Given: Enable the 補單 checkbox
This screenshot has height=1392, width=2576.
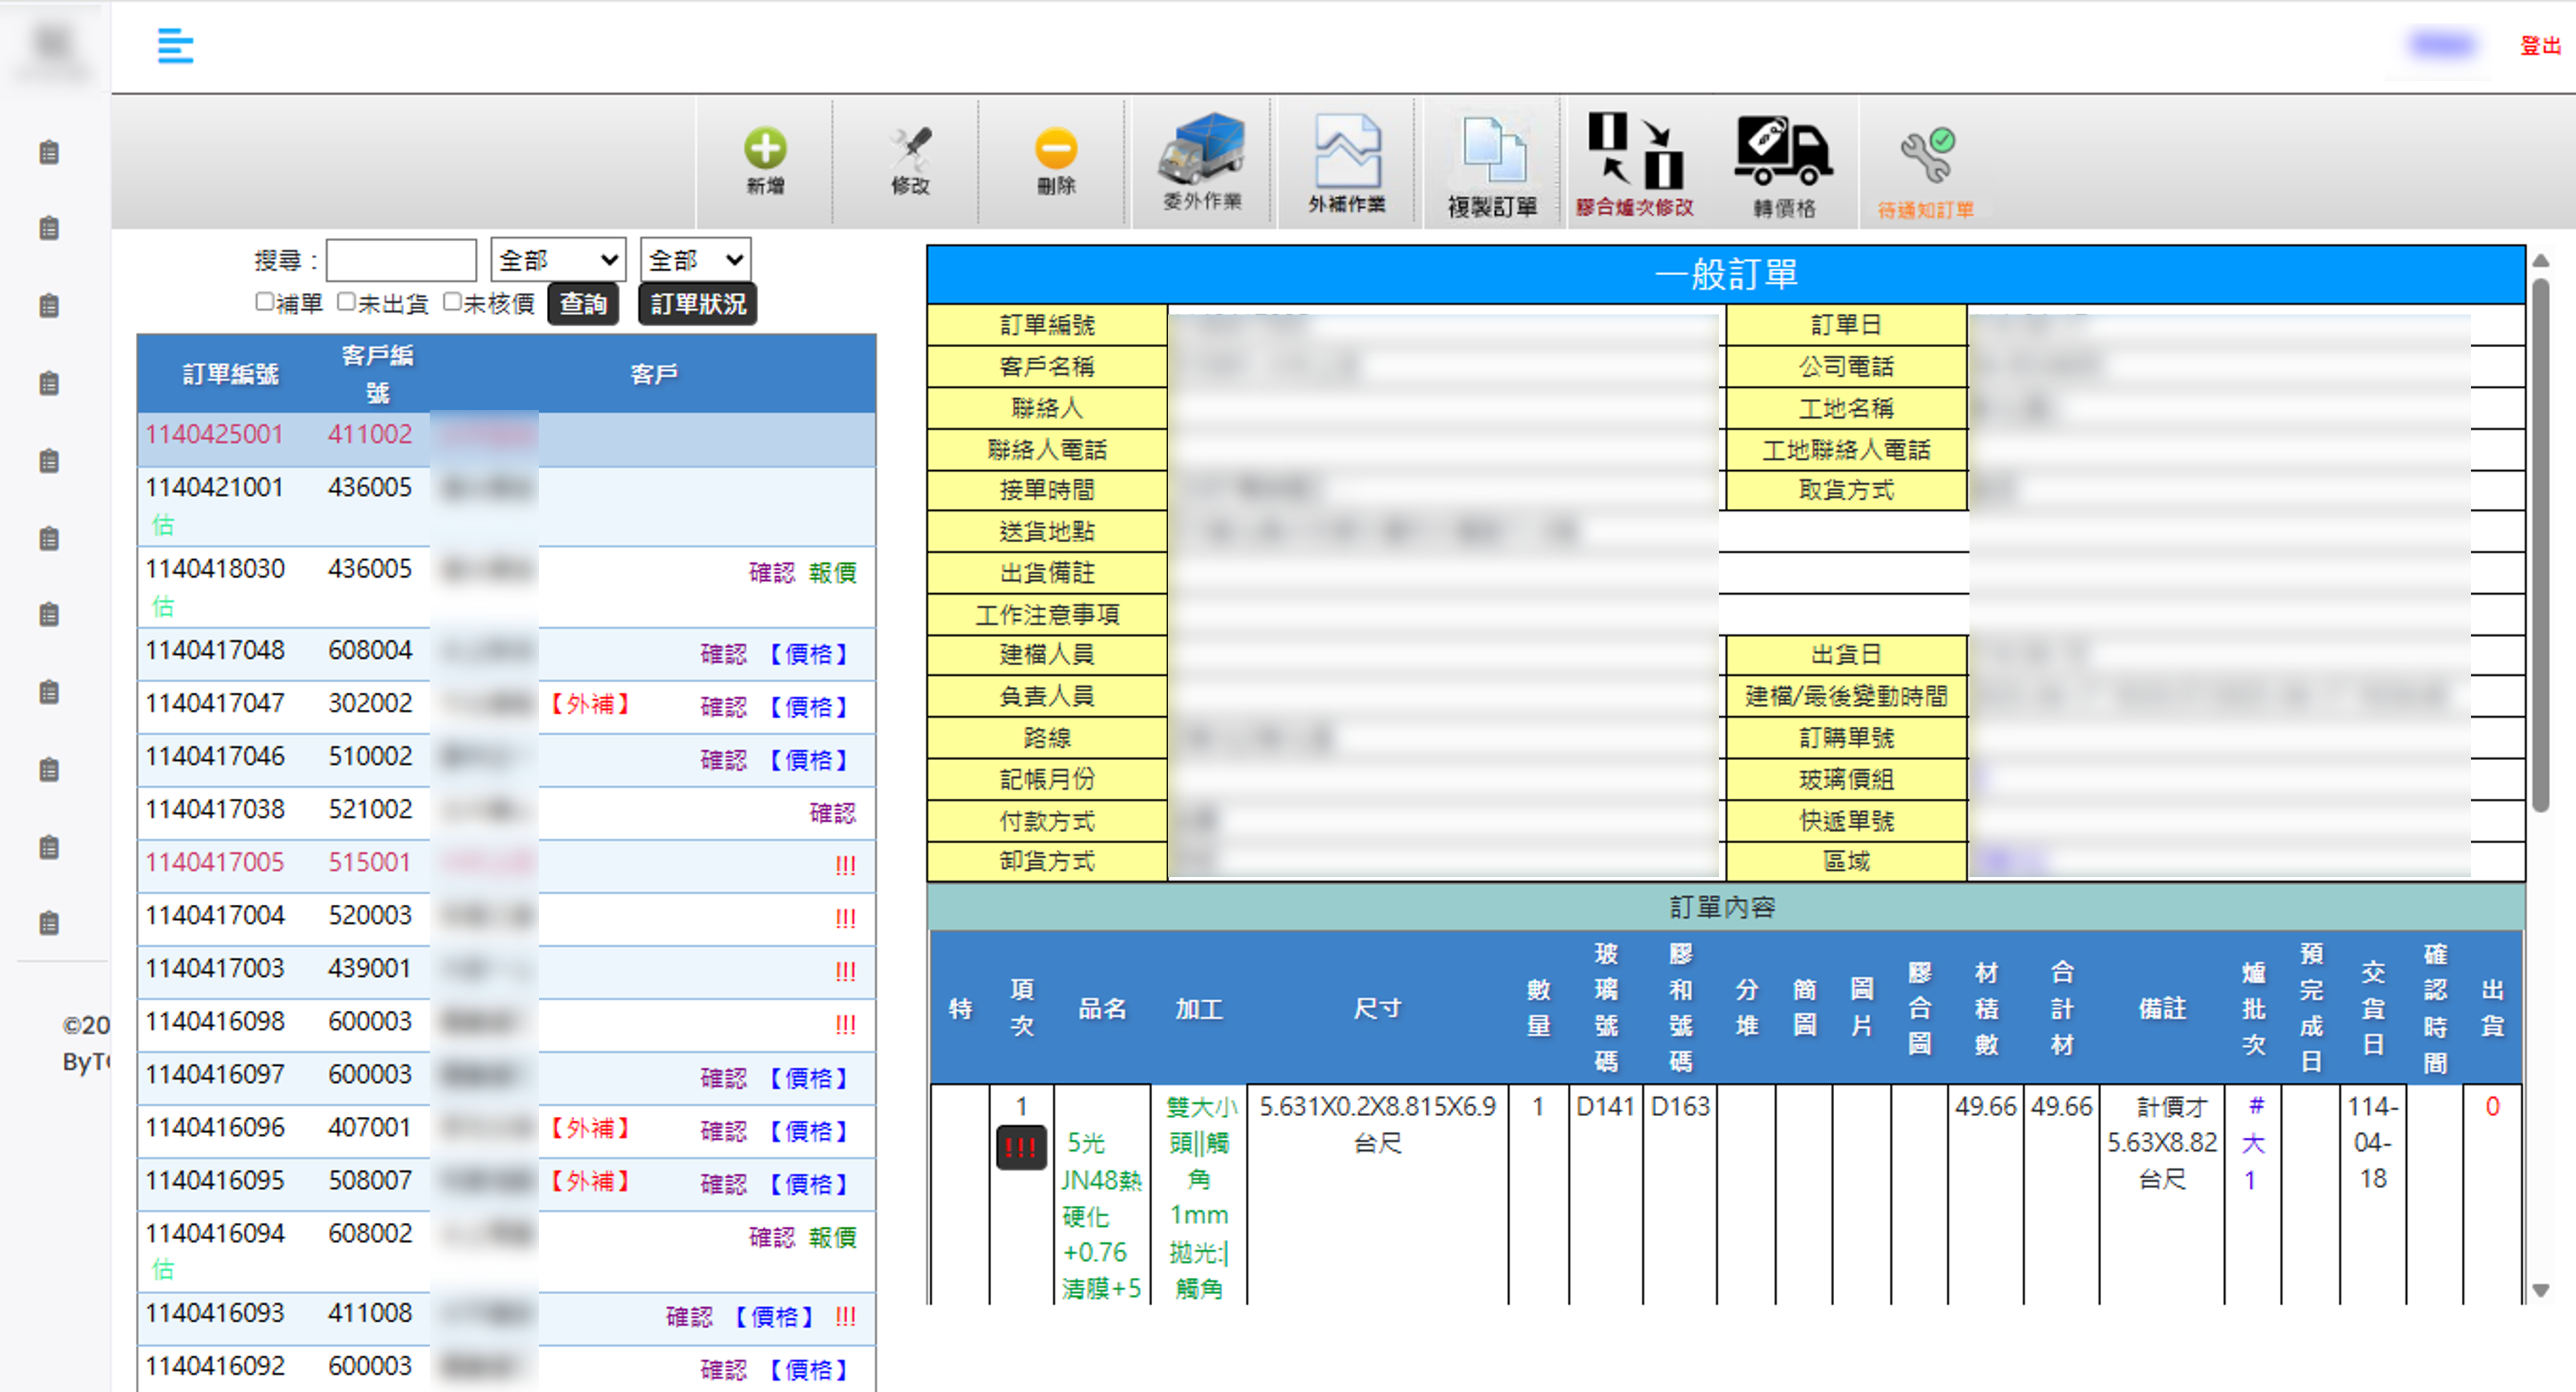Looking at the screenshot, I should [265, 302].
